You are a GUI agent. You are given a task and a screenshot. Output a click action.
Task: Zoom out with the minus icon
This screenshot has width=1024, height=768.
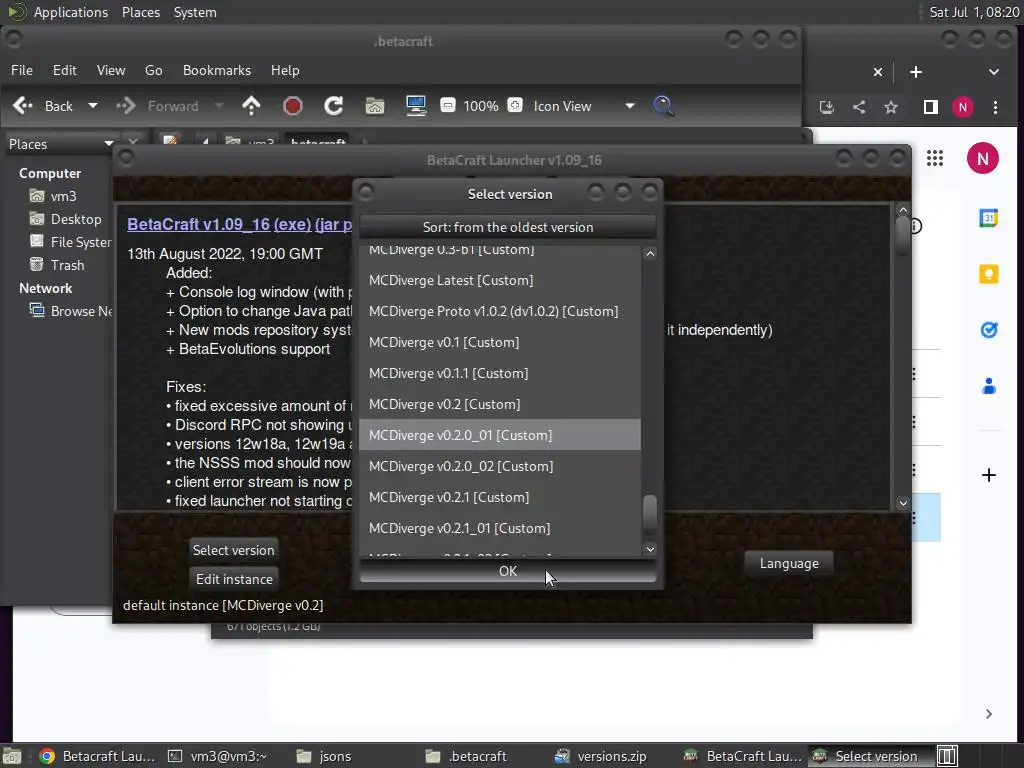pyautogui.click(x=448, y=105)
